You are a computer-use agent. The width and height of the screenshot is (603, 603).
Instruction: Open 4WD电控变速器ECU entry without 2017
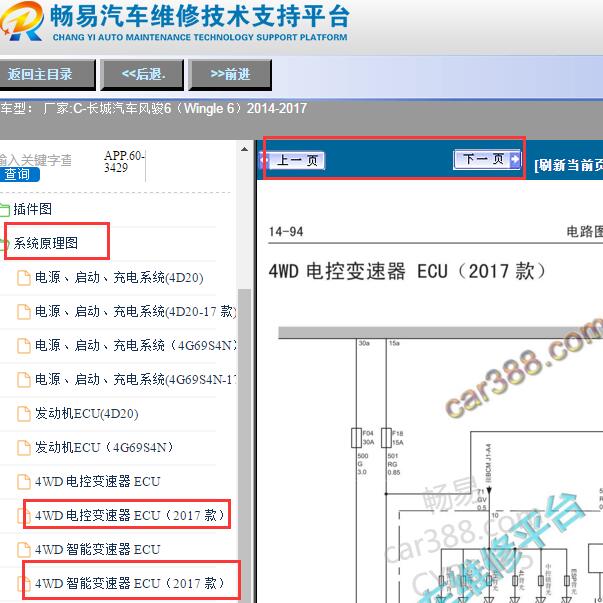97,481
